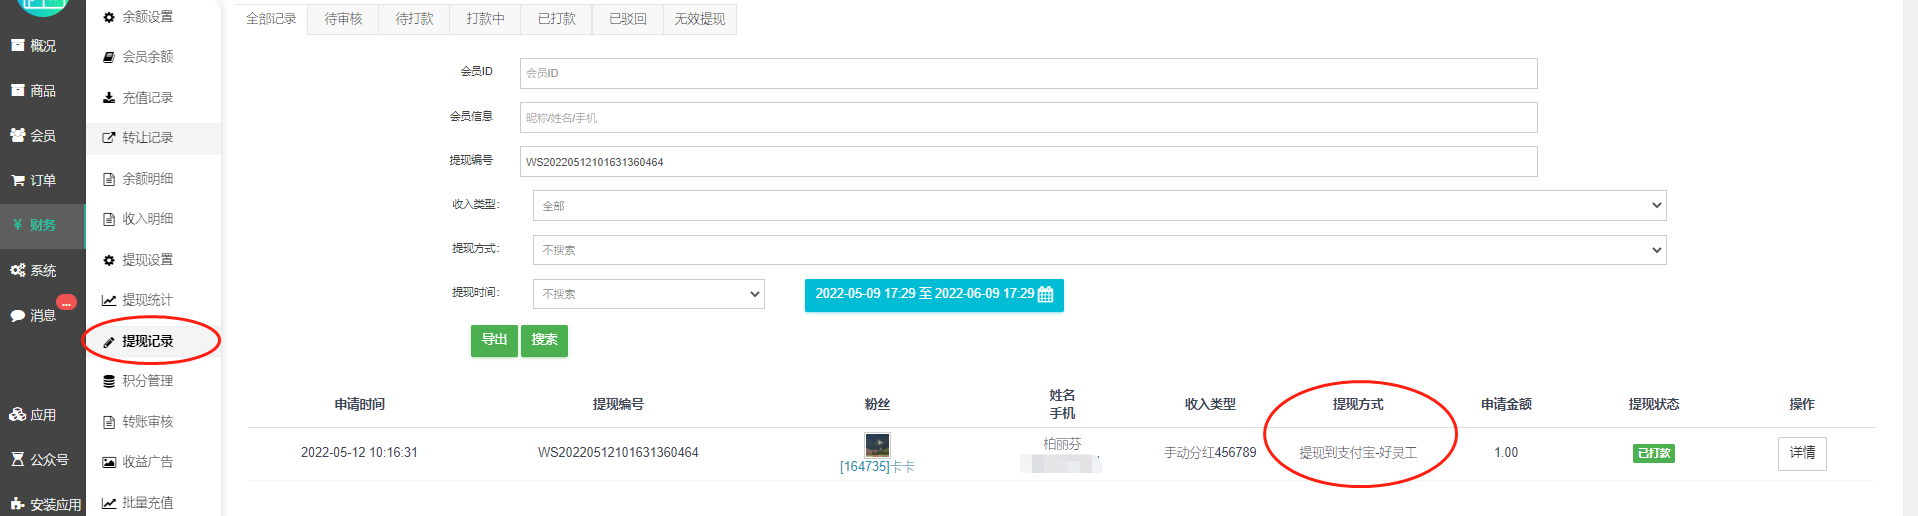Open 余额设置 gear icon in sidebar
The width and height of the screenshot is (1918, 516).
point(109,17)
